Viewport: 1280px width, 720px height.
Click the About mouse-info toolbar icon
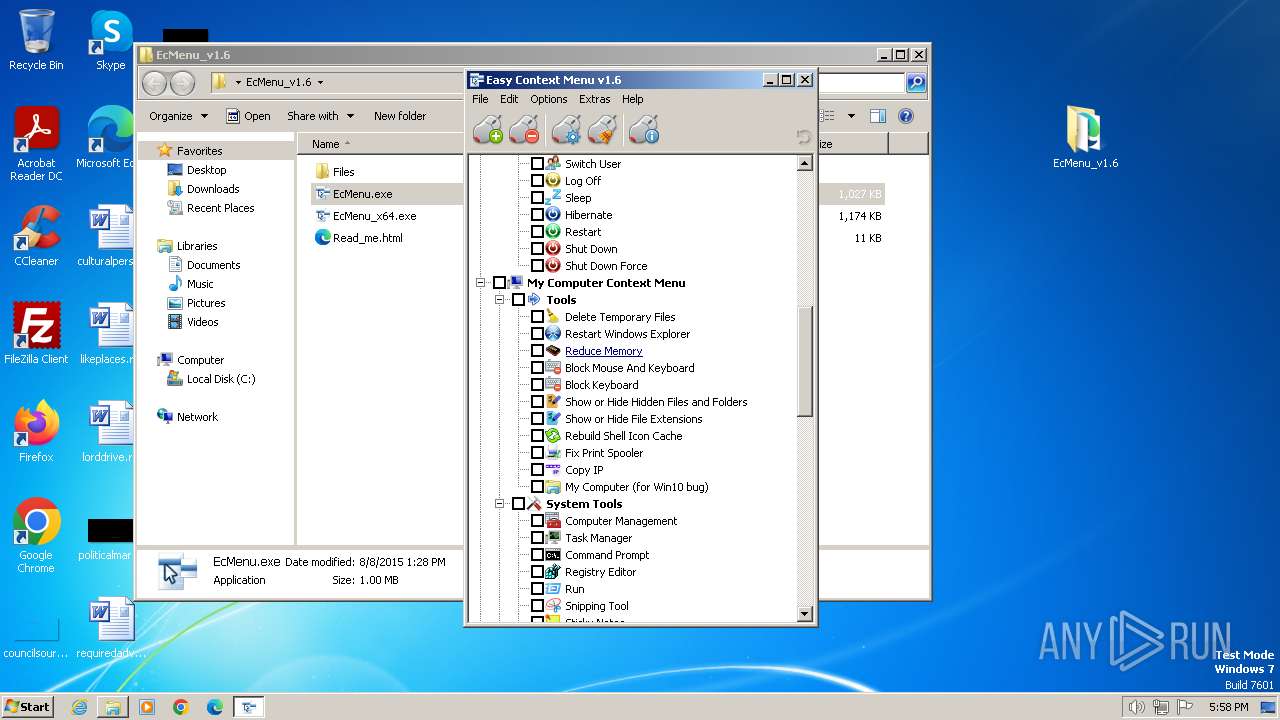pos(644,130)
